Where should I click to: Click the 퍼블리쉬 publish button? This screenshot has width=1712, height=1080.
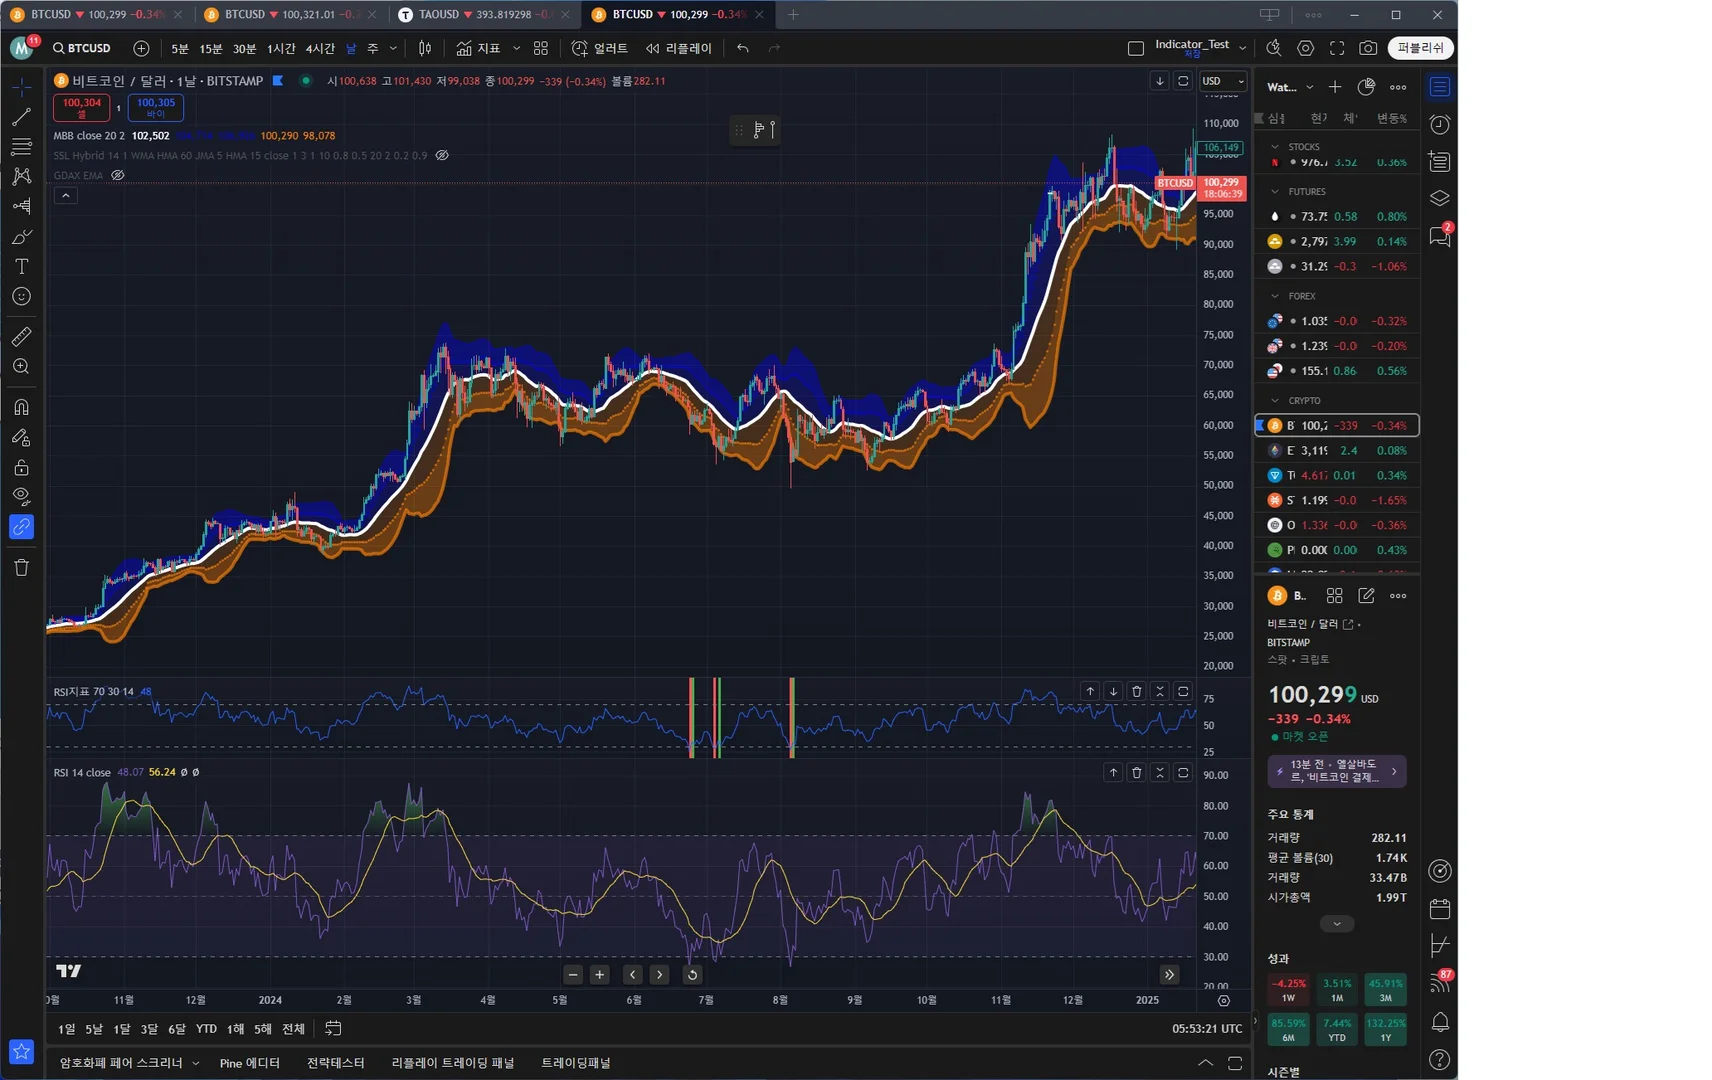click(1420, 48)
